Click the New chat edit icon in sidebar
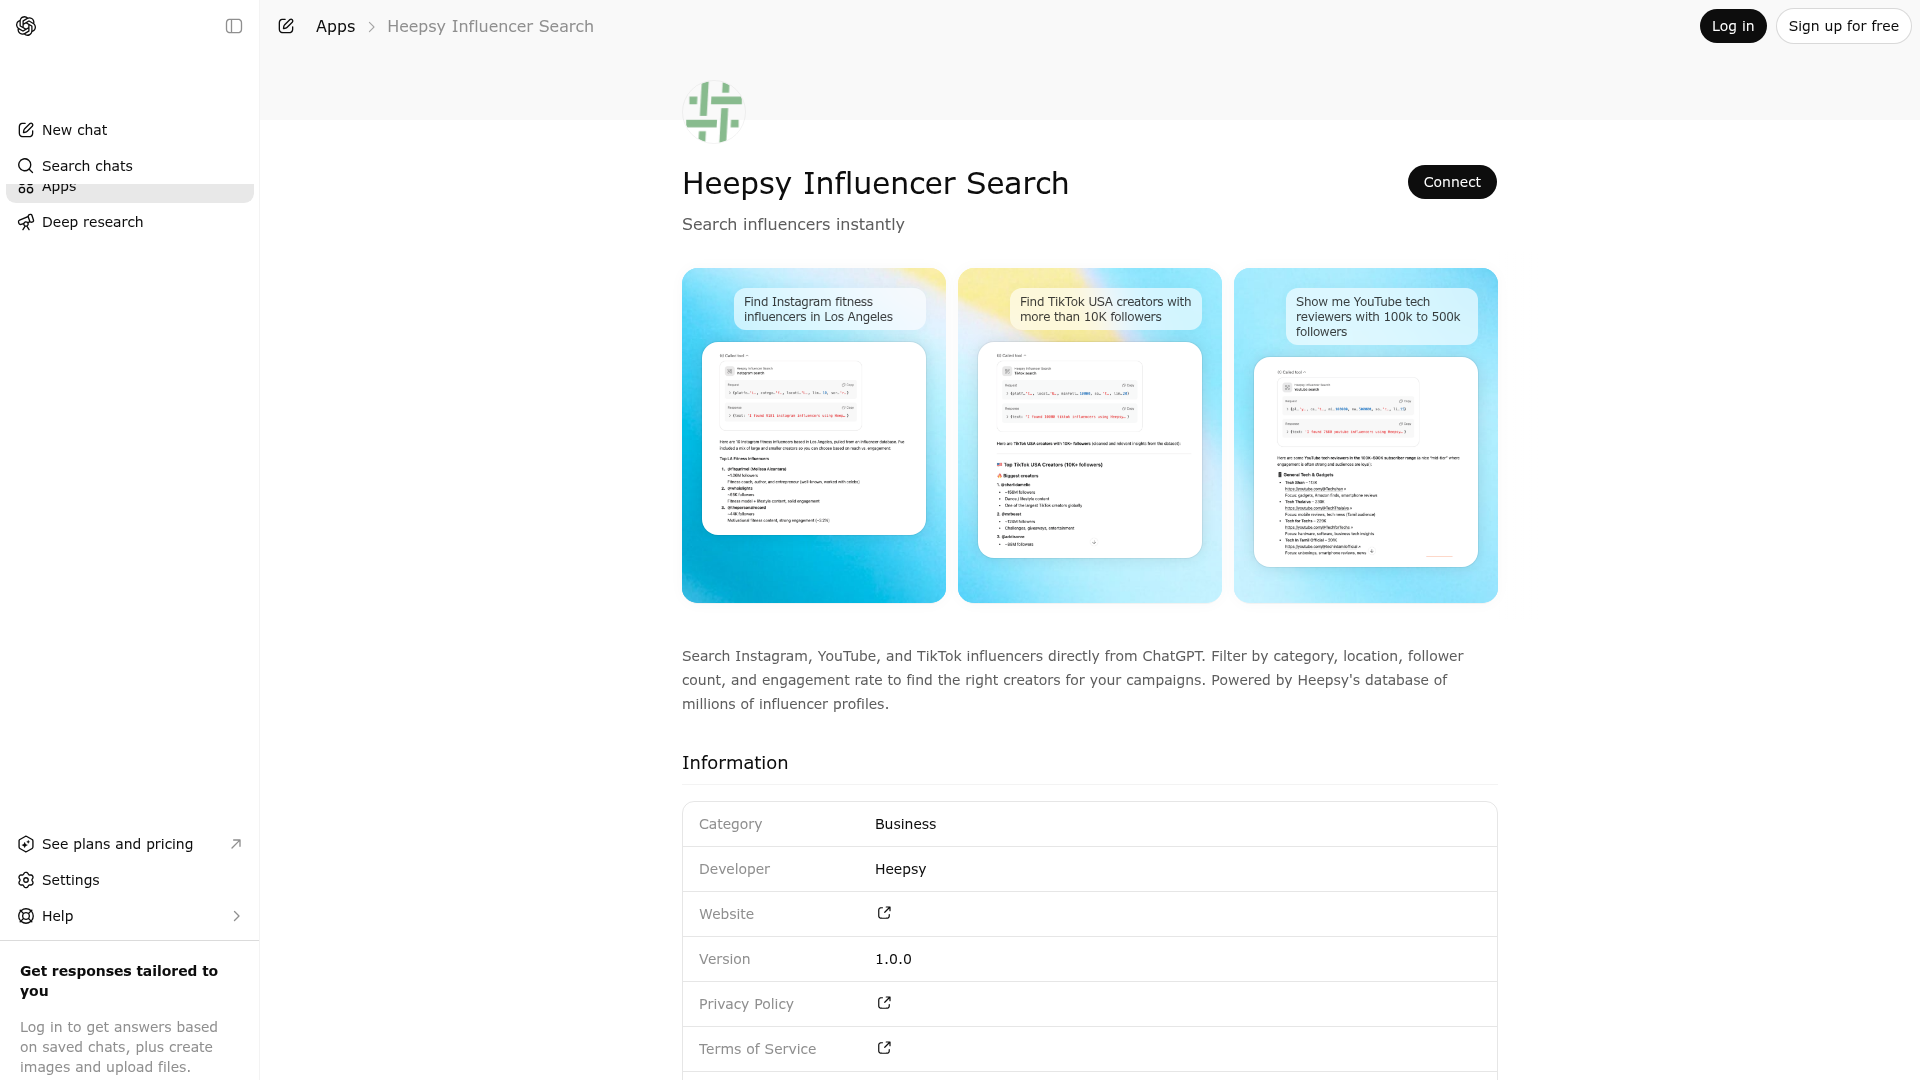 [x=26, y=130]
